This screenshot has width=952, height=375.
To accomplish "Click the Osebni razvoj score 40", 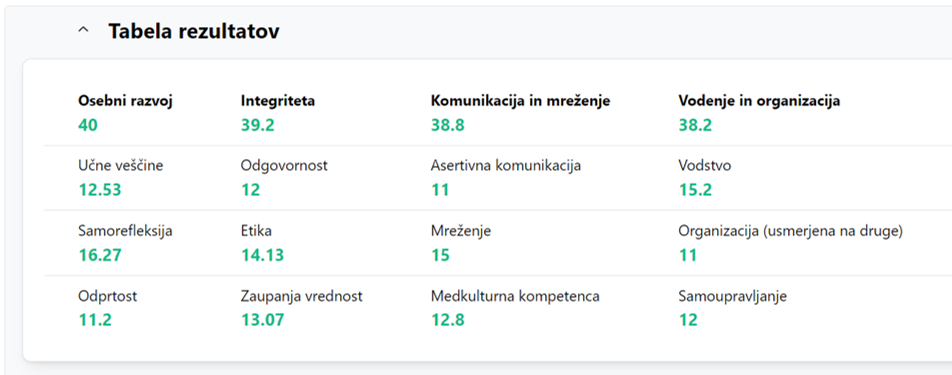I will 88,125.
